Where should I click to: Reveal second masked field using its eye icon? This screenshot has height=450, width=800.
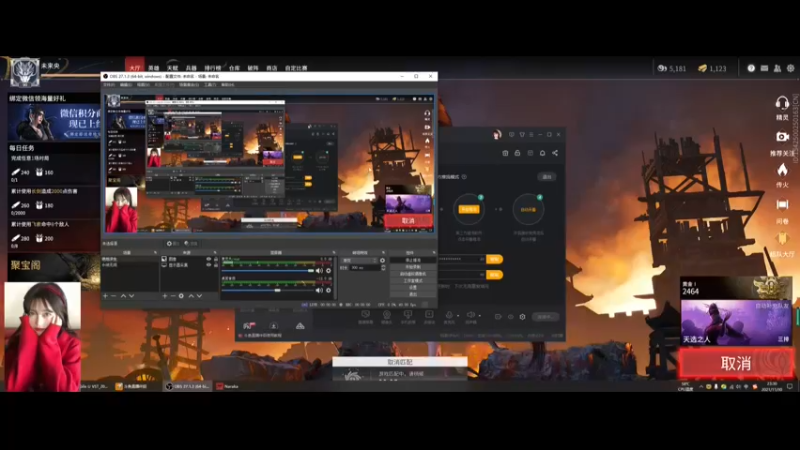pyautogui.click(x=482, y=274)
